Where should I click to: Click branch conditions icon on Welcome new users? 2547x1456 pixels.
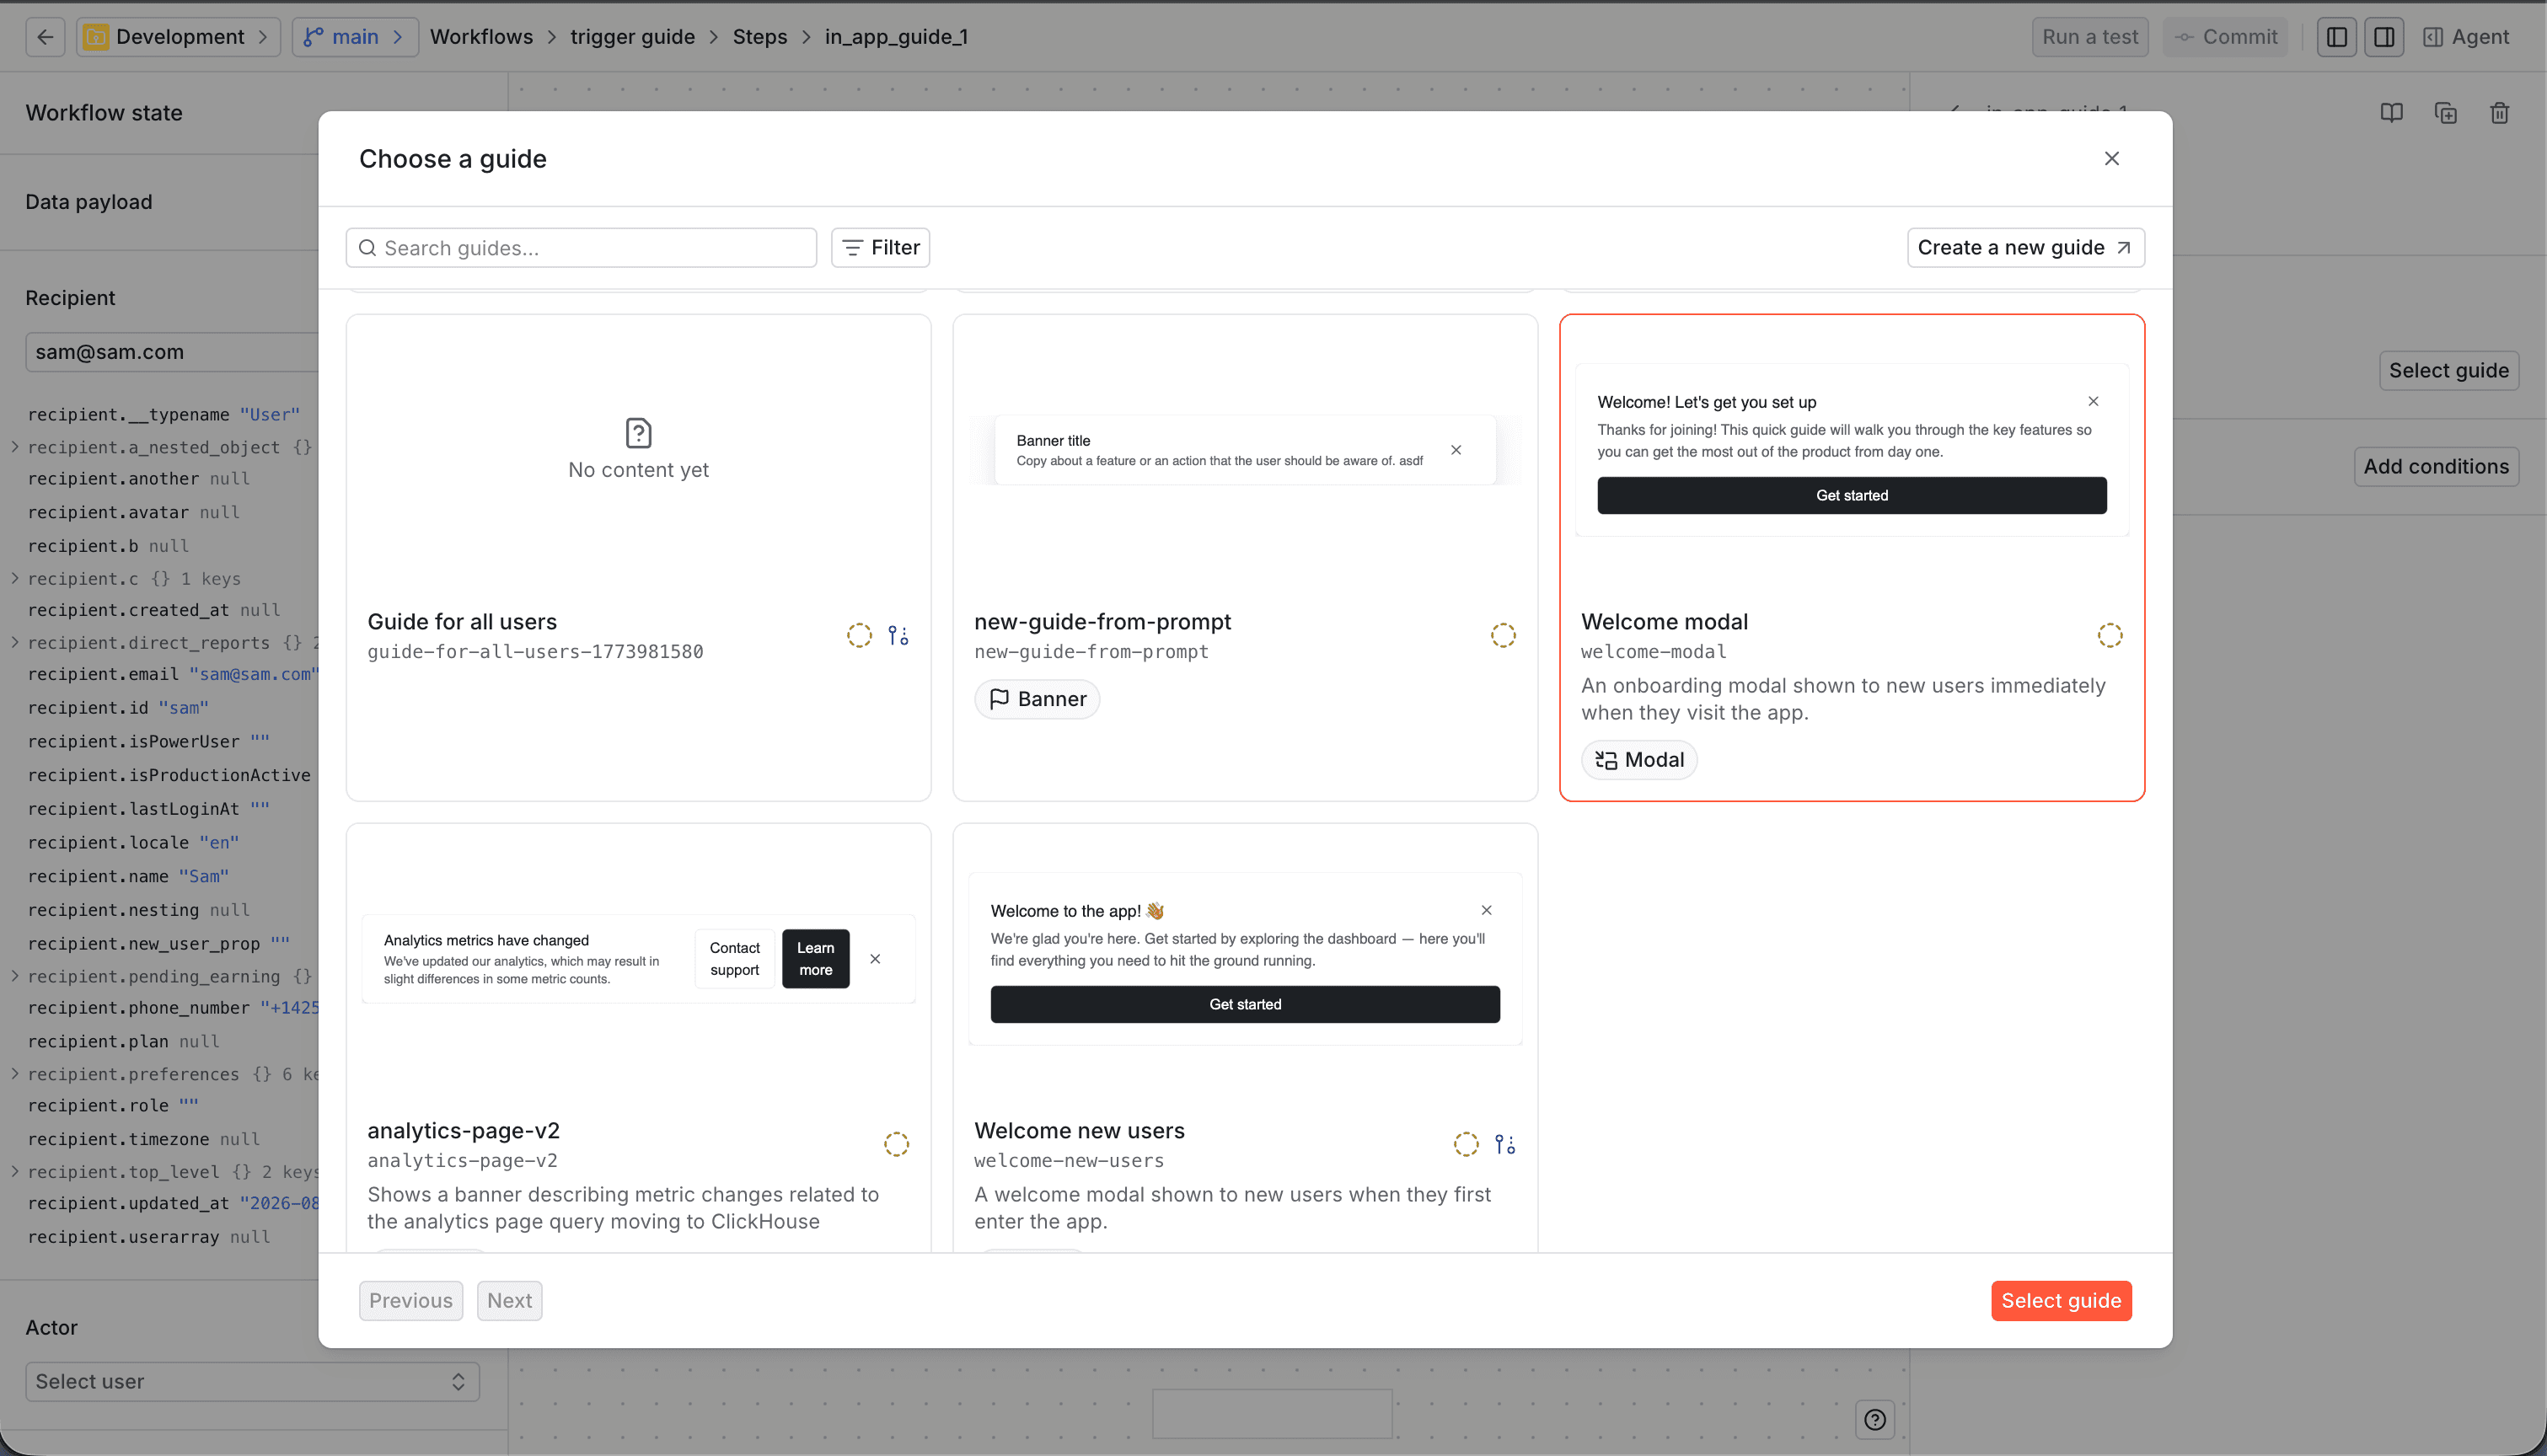[1505, 1144]
